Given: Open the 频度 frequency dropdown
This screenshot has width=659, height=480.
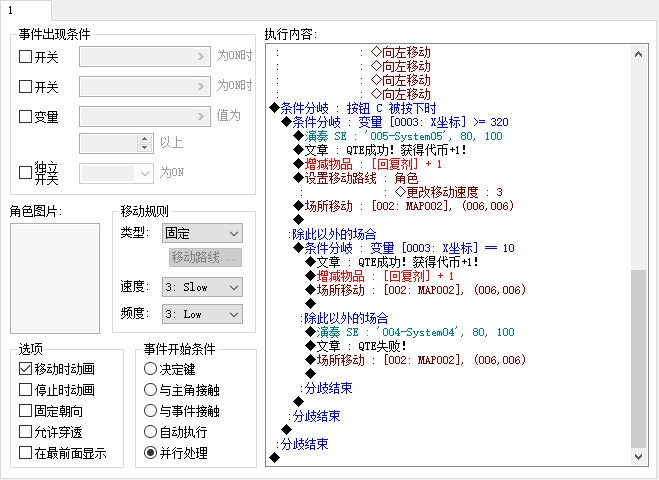Looking at the screenshot, I should click(202, 314).
